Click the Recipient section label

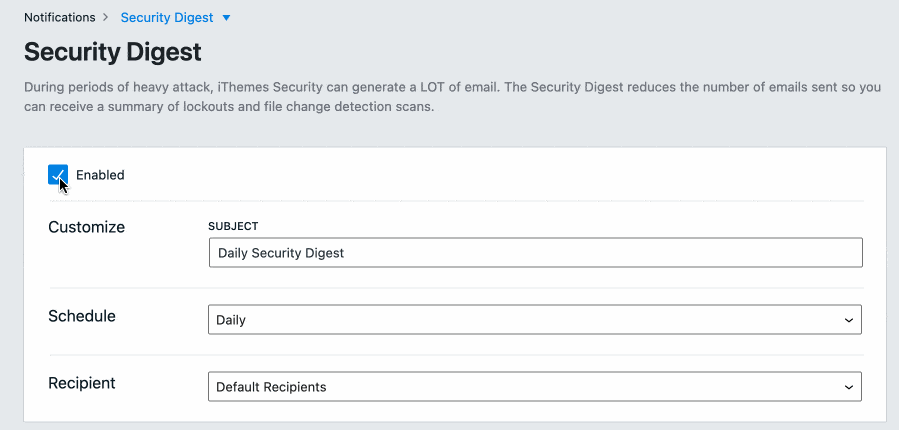[x=82, y=383]
